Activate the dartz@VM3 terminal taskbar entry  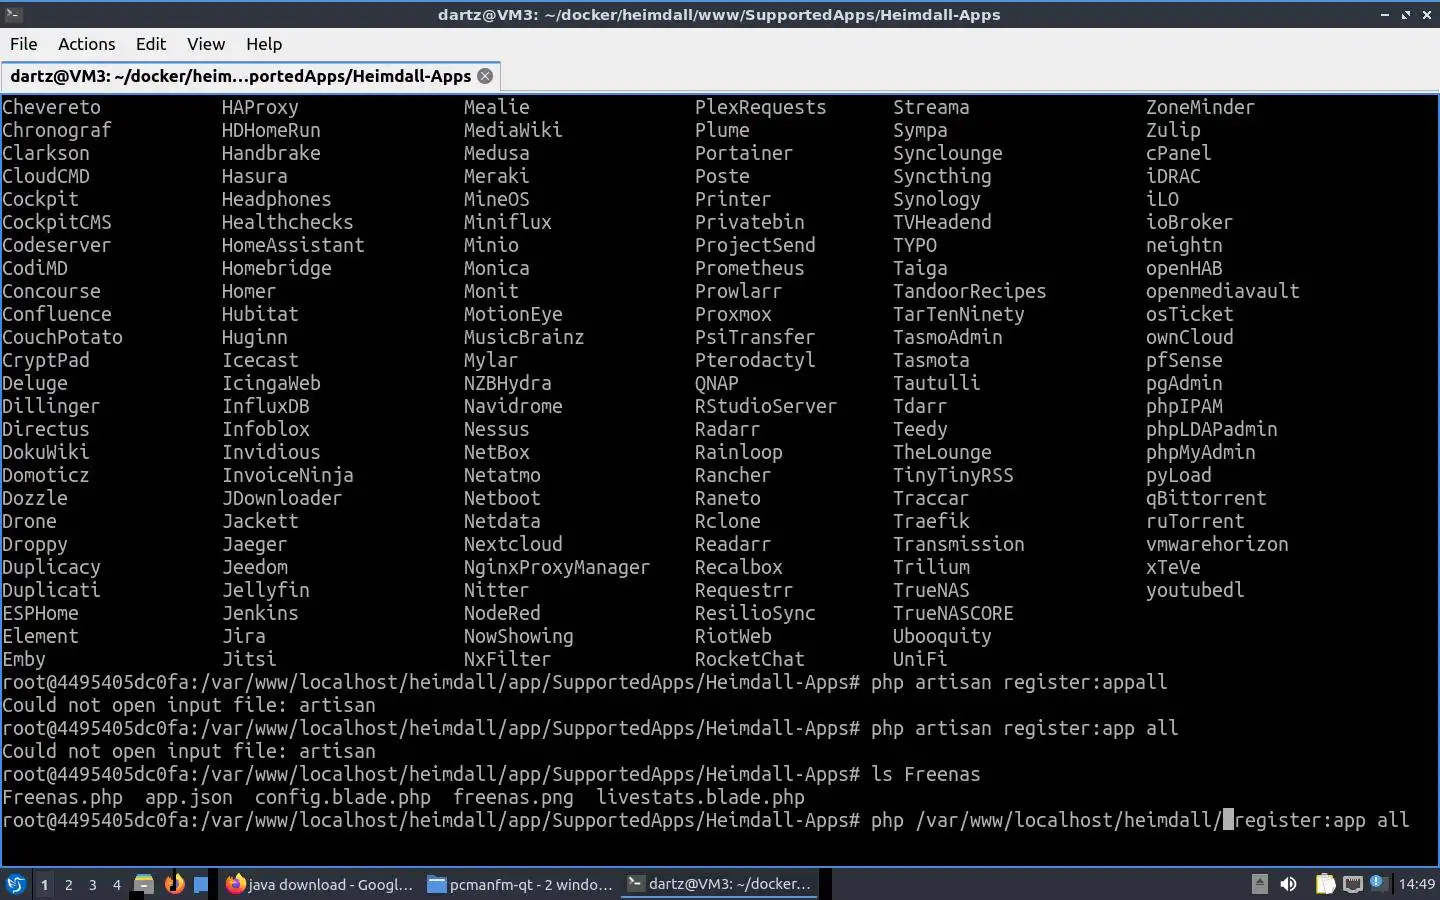click(720, 884)
